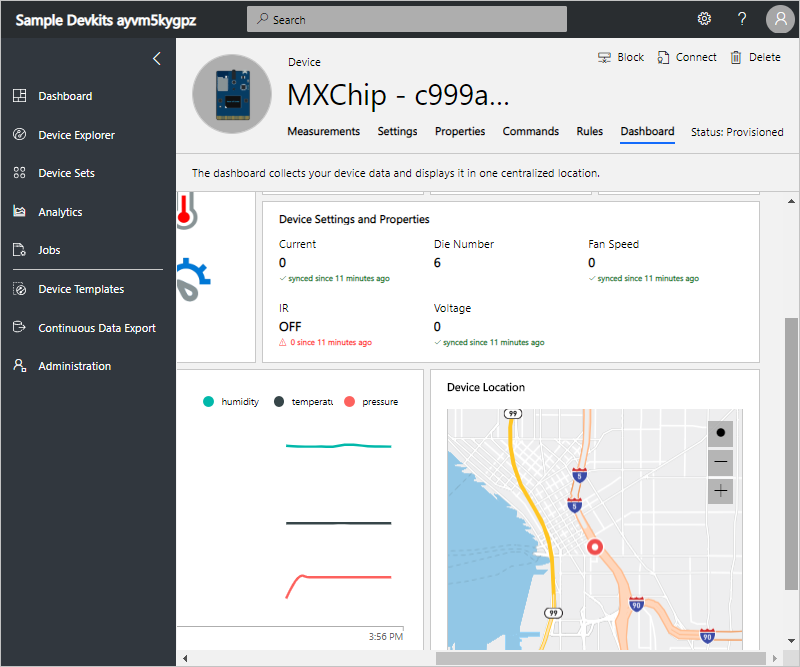This screenshot has height=667, width=800.
Task: Click inside the Search field
Action: 406,18
